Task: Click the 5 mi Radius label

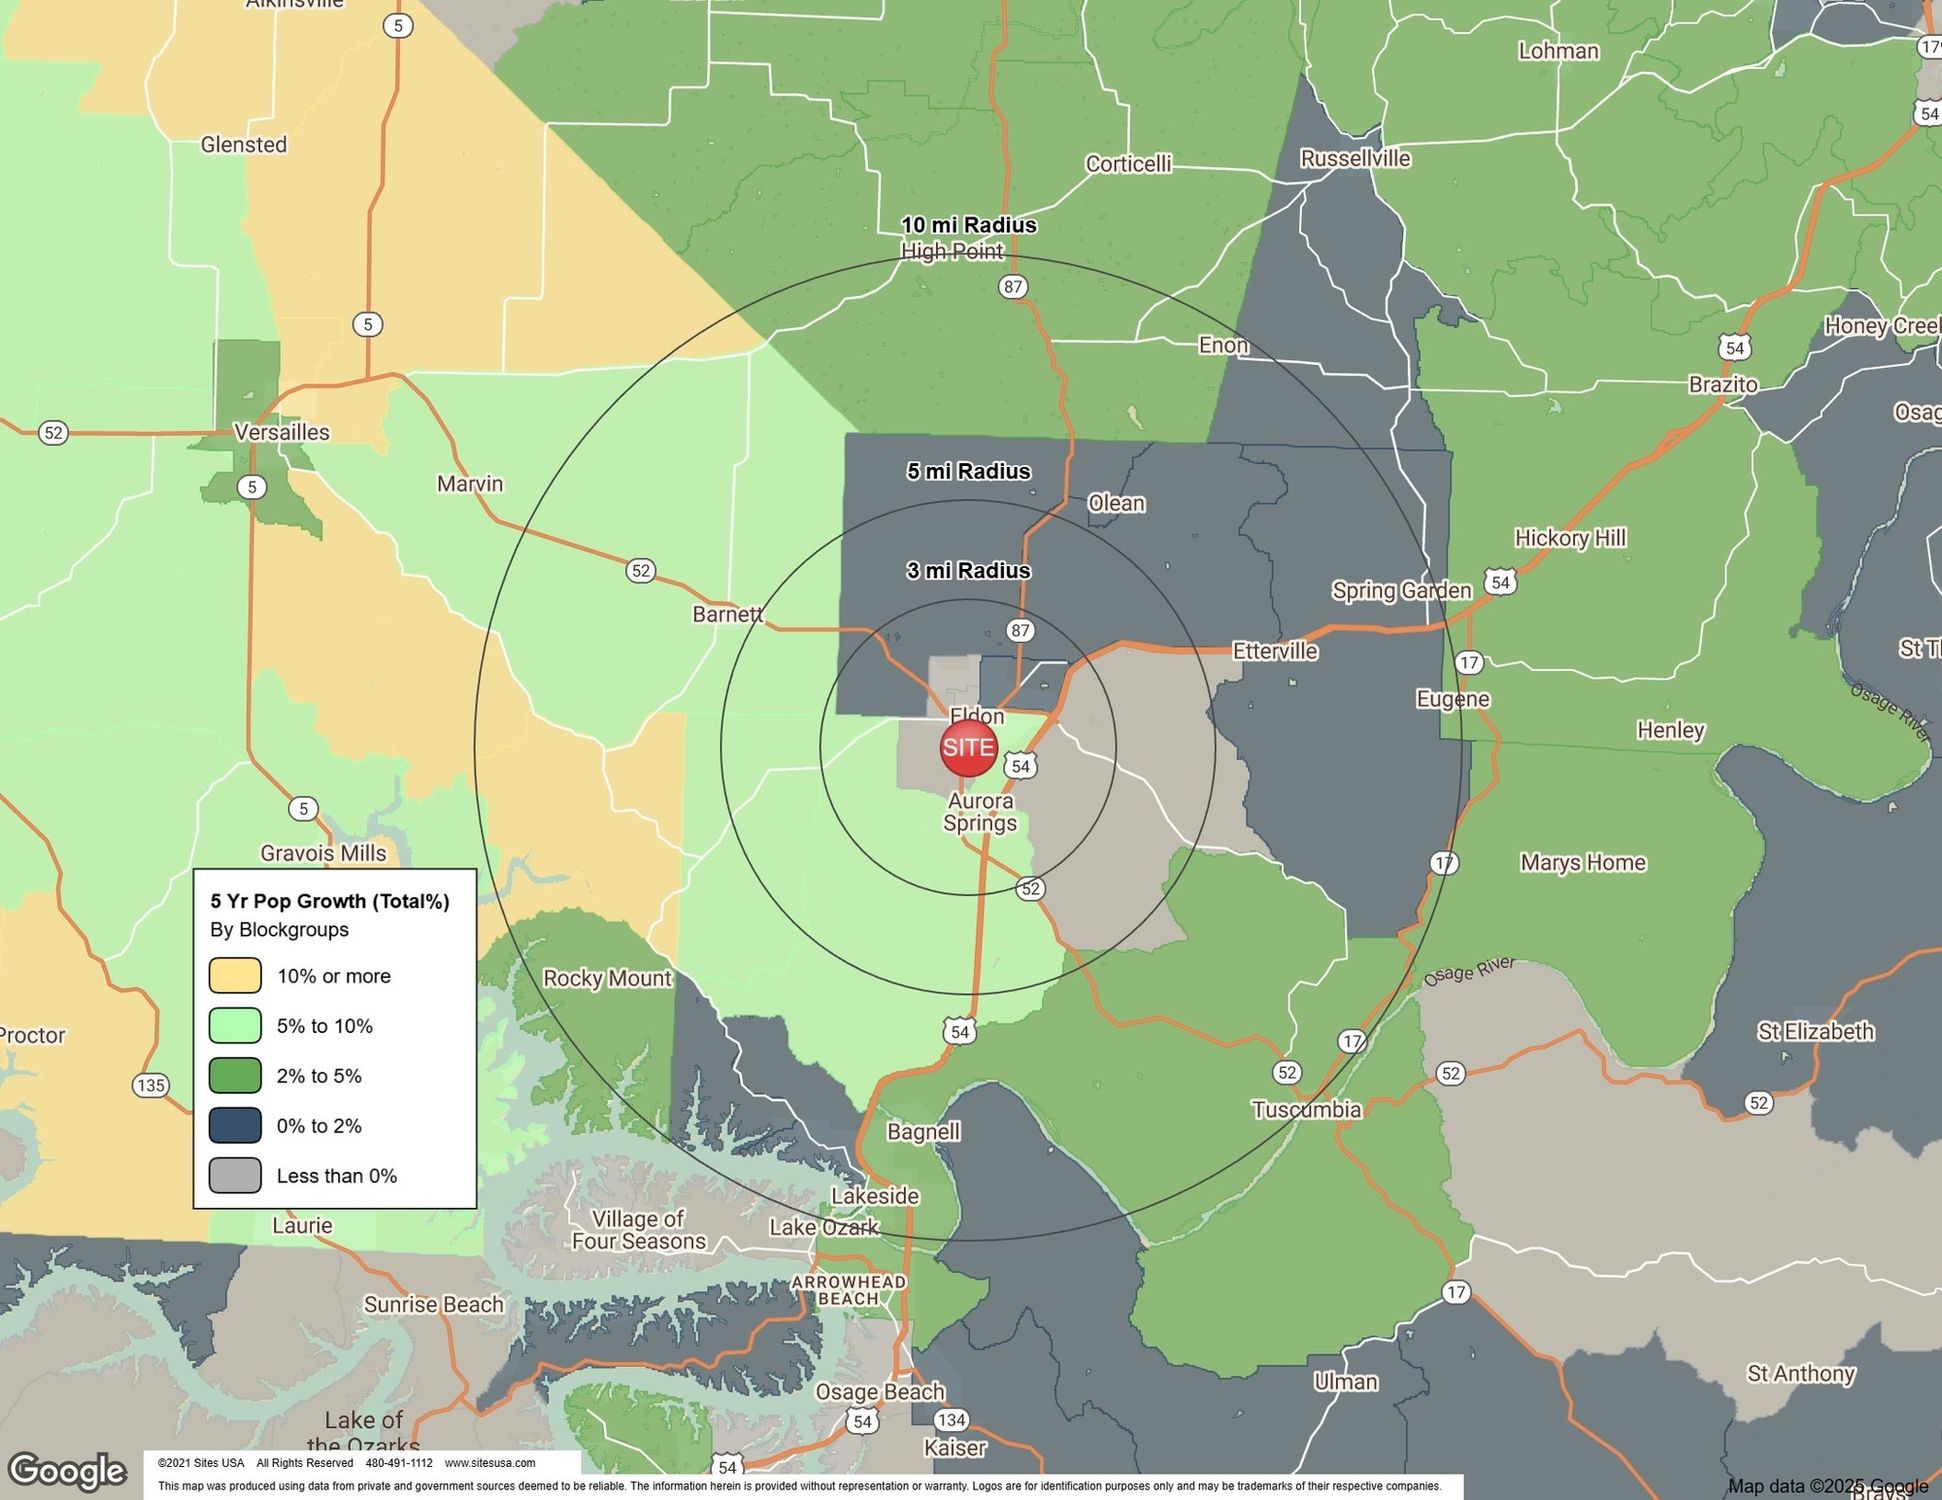Action: click(x=968, y=471)
